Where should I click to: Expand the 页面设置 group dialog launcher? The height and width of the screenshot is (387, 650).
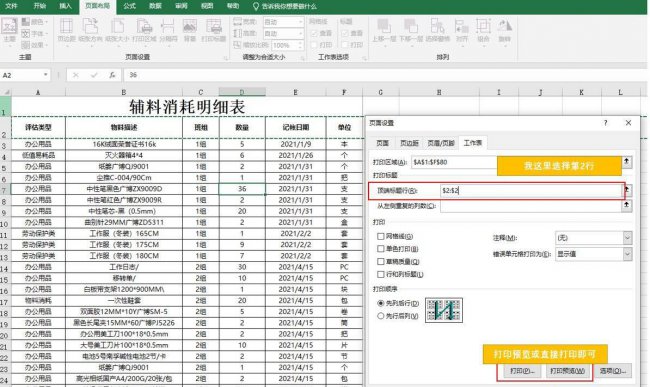pos(226,58)
